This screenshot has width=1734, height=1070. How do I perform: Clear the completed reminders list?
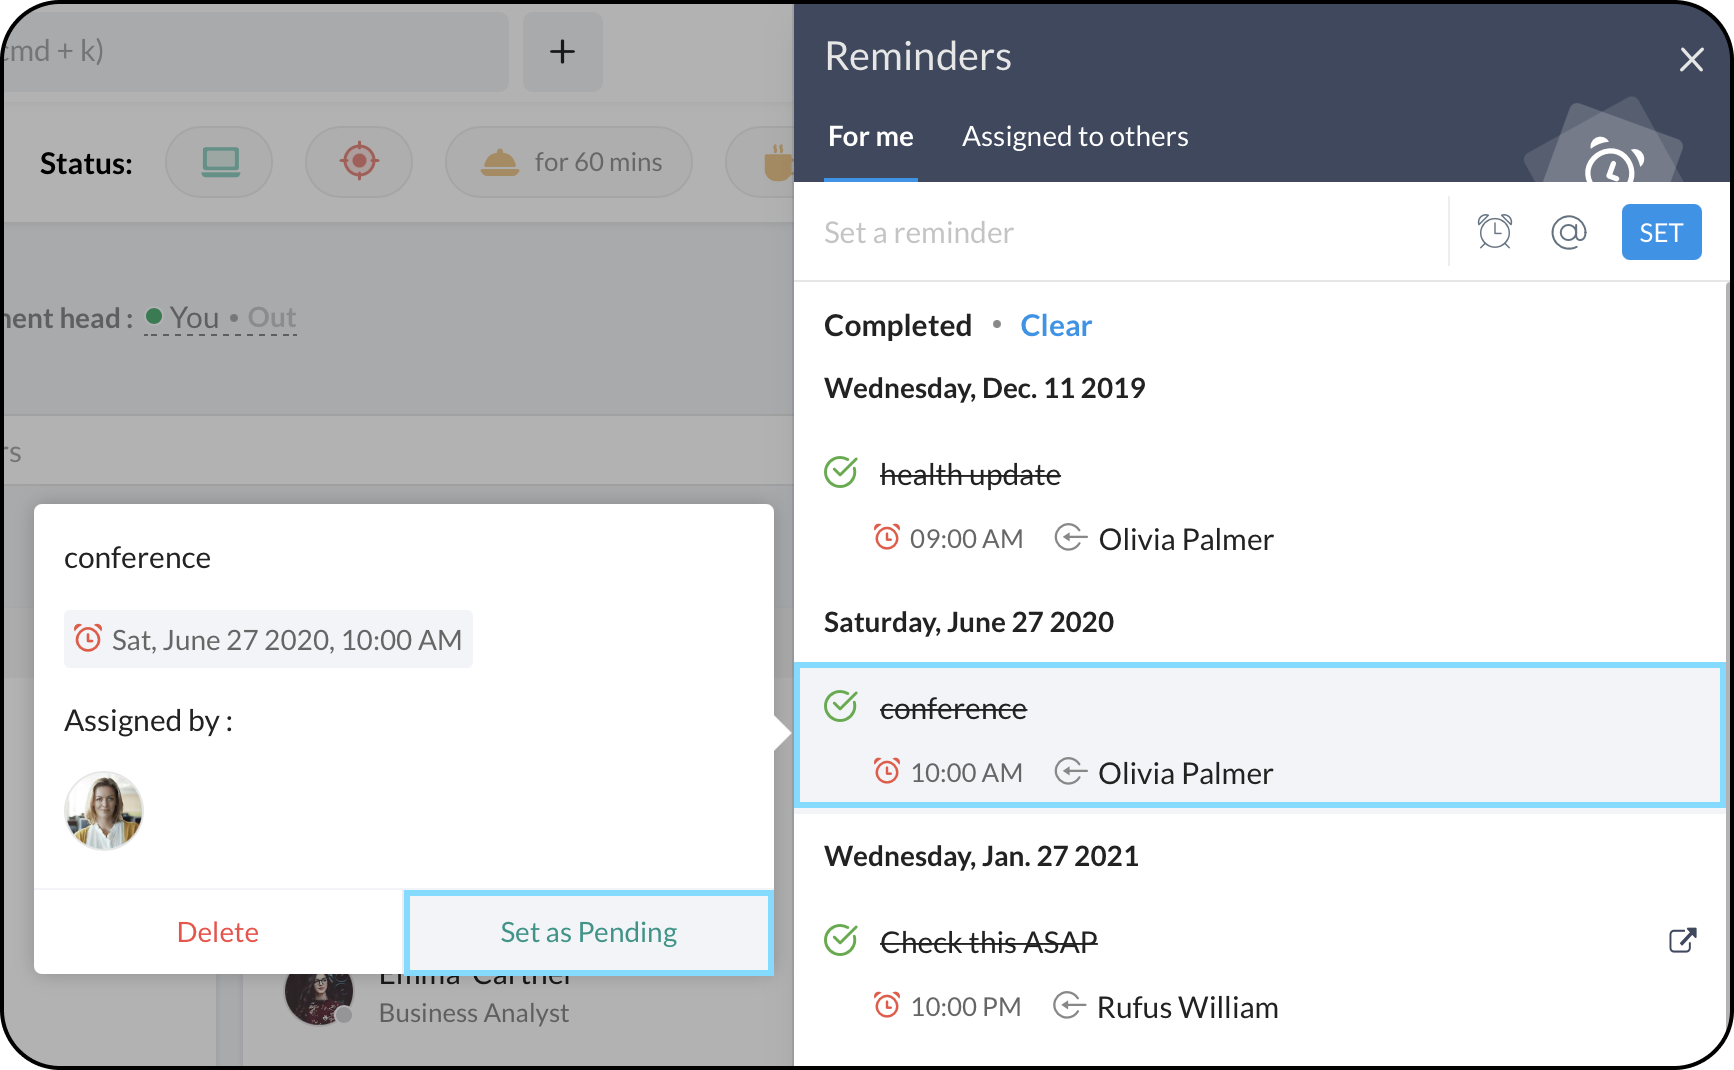coord(1055,326)
